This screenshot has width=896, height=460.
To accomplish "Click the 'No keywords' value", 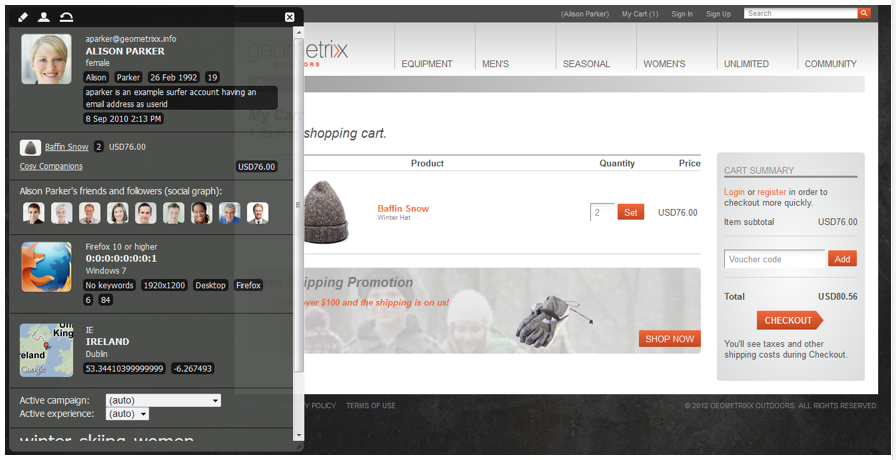I will pos(109,285).
